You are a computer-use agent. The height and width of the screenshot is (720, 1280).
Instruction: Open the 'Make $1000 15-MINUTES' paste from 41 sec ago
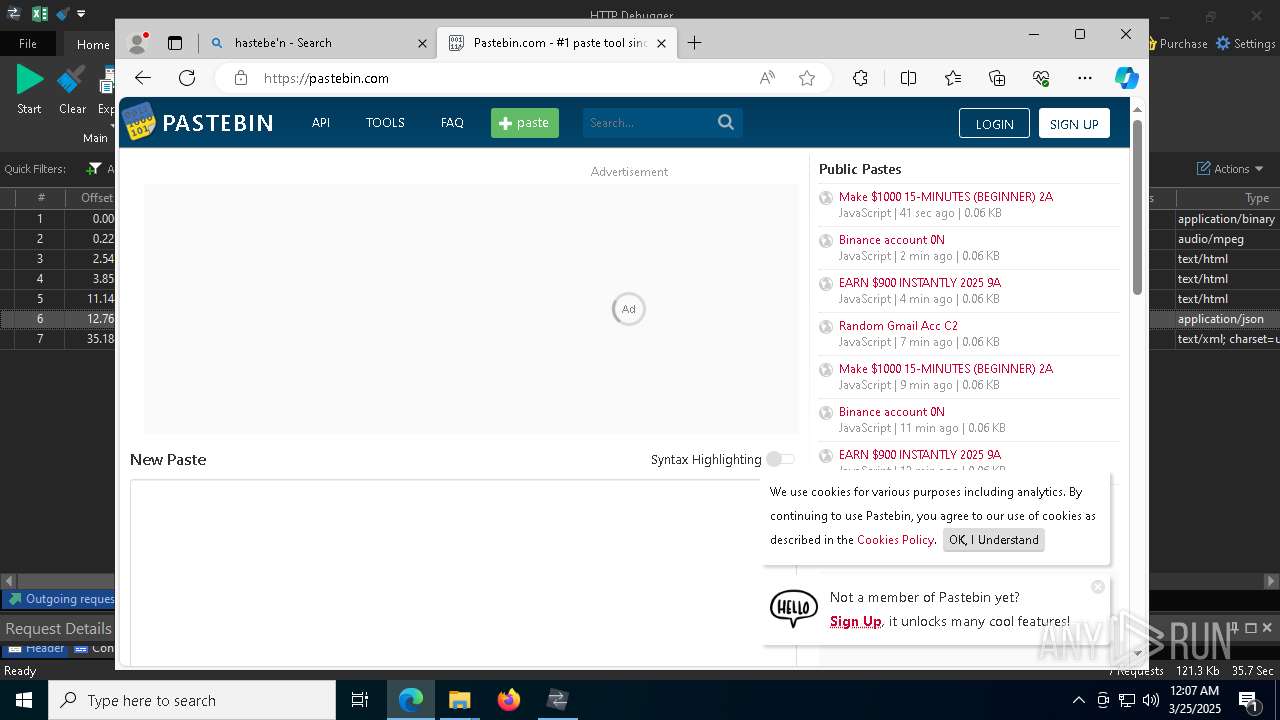coord(946,197)
